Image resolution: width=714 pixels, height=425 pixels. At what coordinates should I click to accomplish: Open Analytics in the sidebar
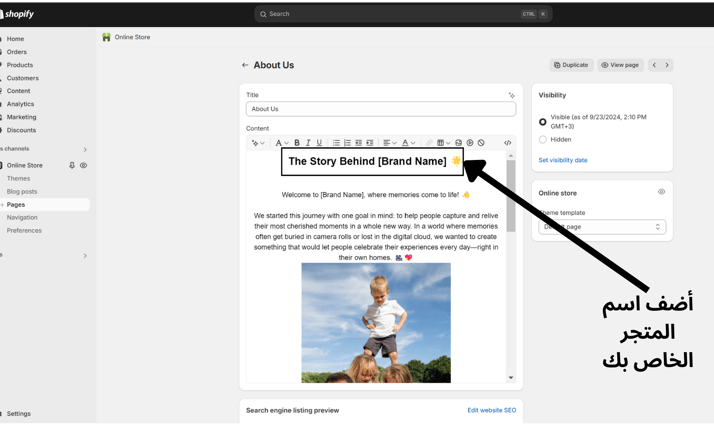coord(20,104)
